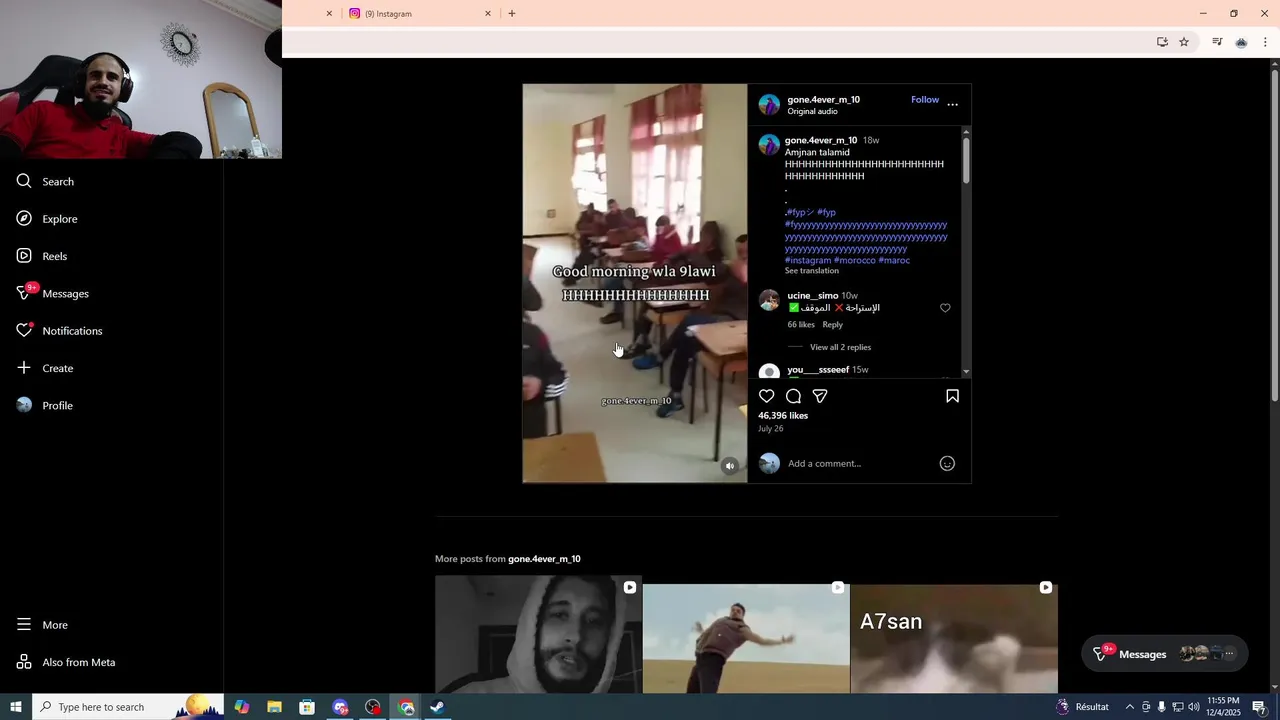Viewport: 1280px width, 720px height.
Task: Open Discord from the taskbar
Action: (340, 707)
